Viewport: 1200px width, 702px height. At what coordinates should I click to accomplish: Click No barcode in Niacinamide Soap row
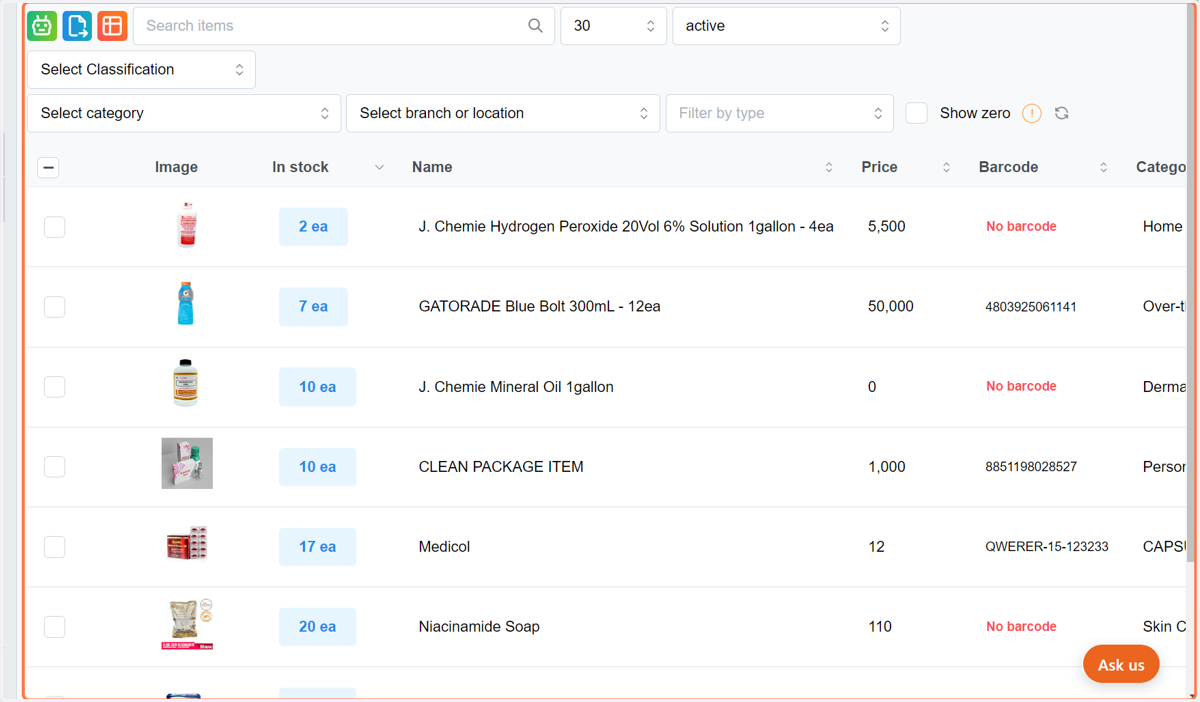(x=1021, y=627)
